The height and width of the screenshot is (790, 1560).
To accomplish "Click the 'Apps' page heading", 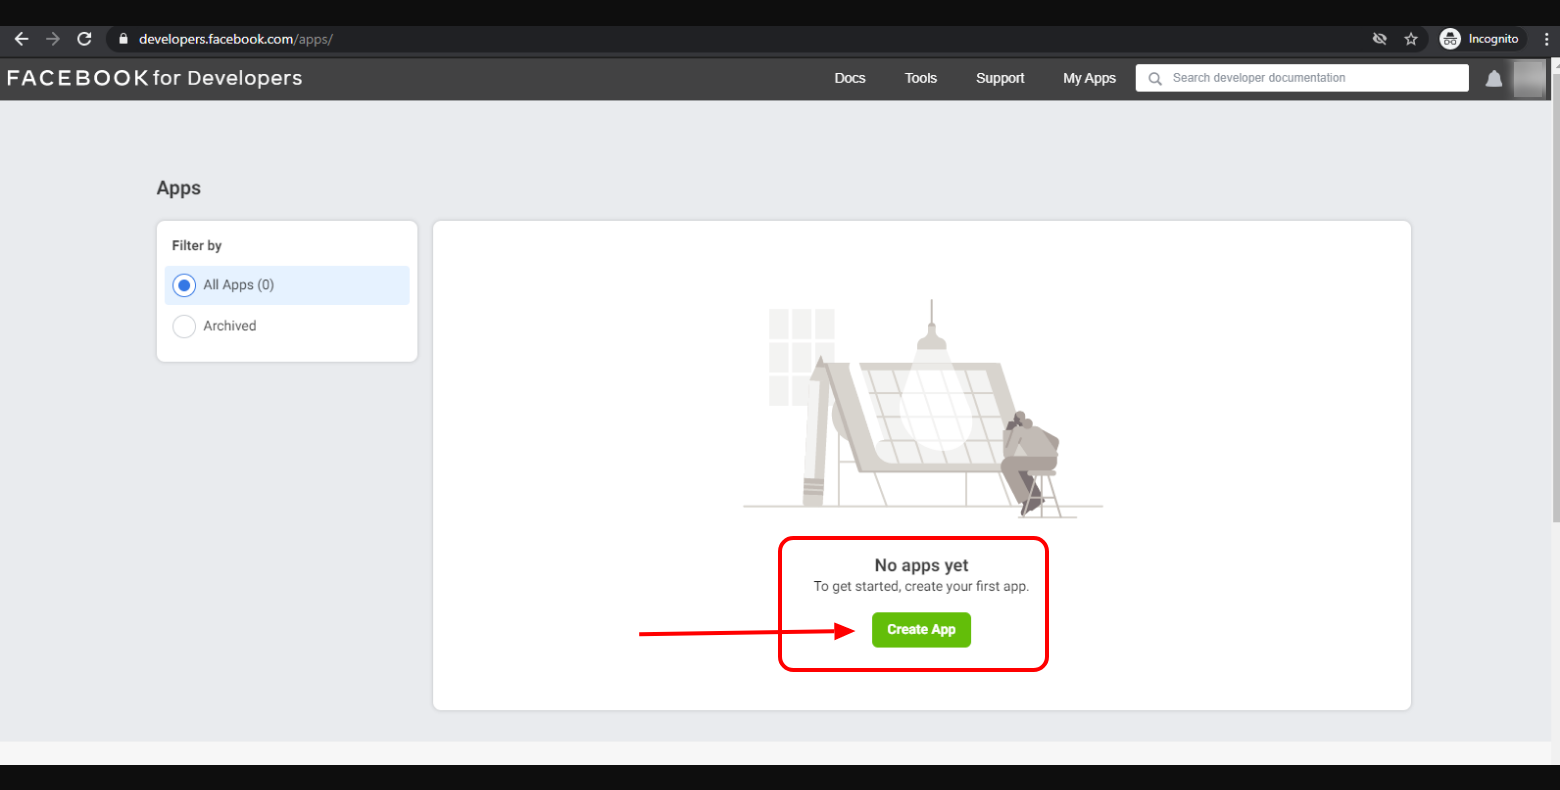I will tap(179, 189).
